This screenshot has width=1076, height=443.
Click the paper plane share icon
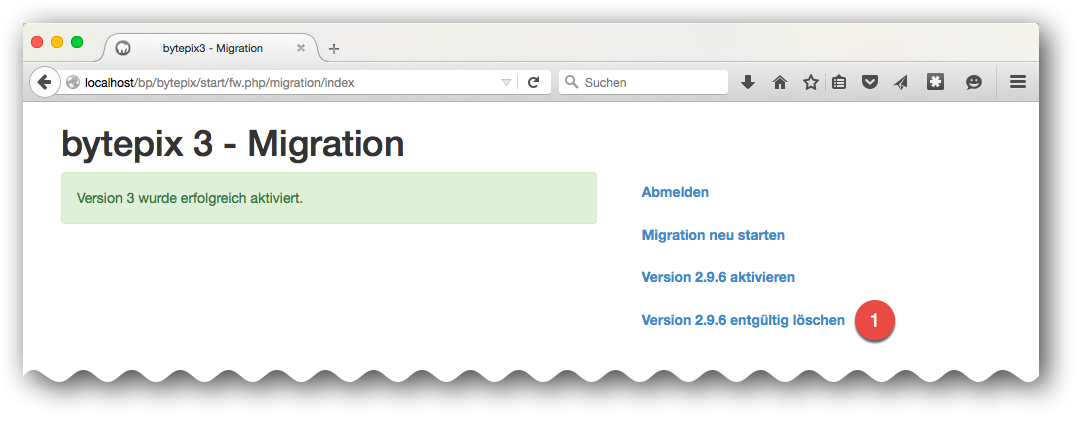click(901, 82)
